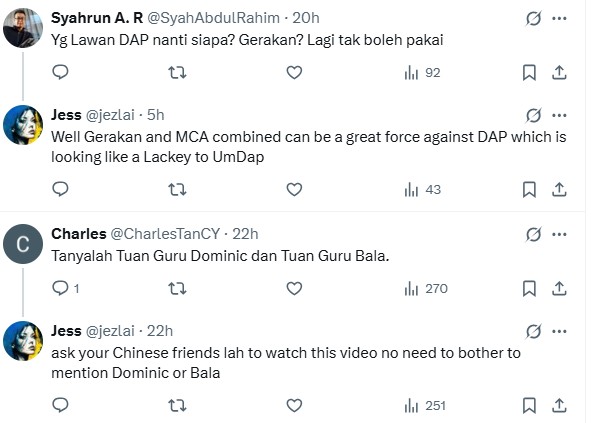Viewport: 591px width, 423px height.
Task: Open Charles's letter C avatar
Action: 23,244
